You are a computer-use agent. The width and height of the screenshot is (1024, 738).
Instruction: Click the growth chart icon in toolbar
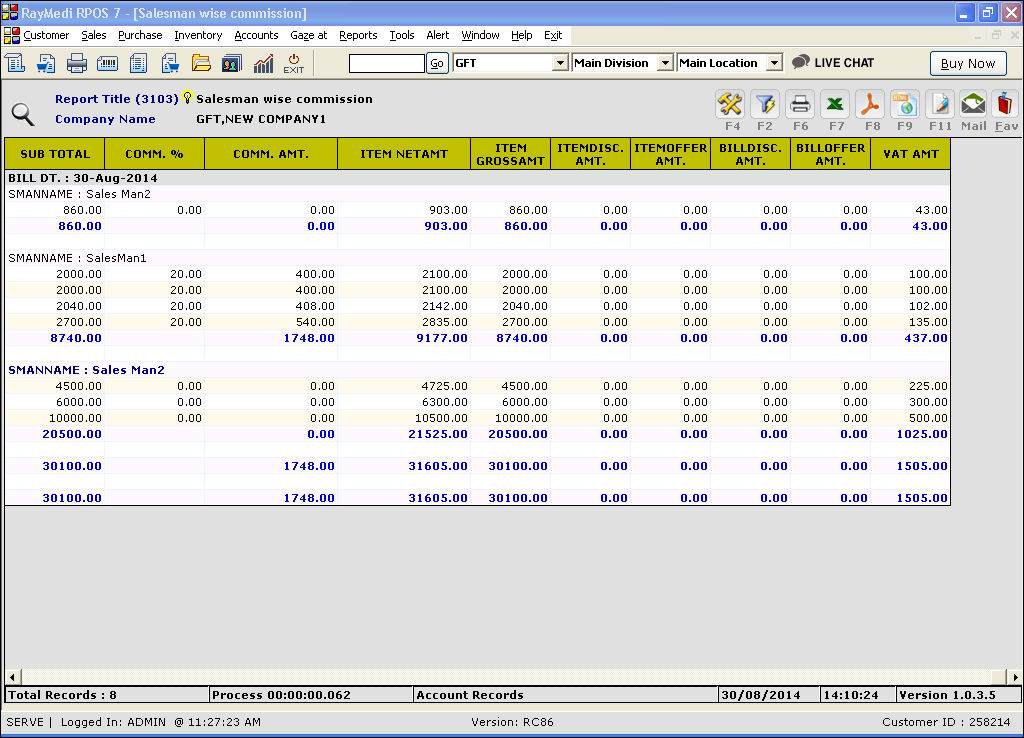(x=263, y=64)
